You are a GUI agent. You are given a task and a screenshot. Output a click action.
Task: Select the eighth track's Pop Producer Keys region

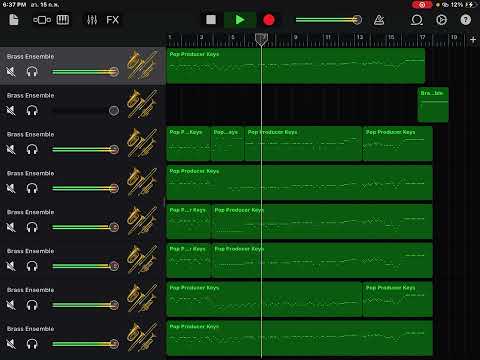(x=299, y=338)
